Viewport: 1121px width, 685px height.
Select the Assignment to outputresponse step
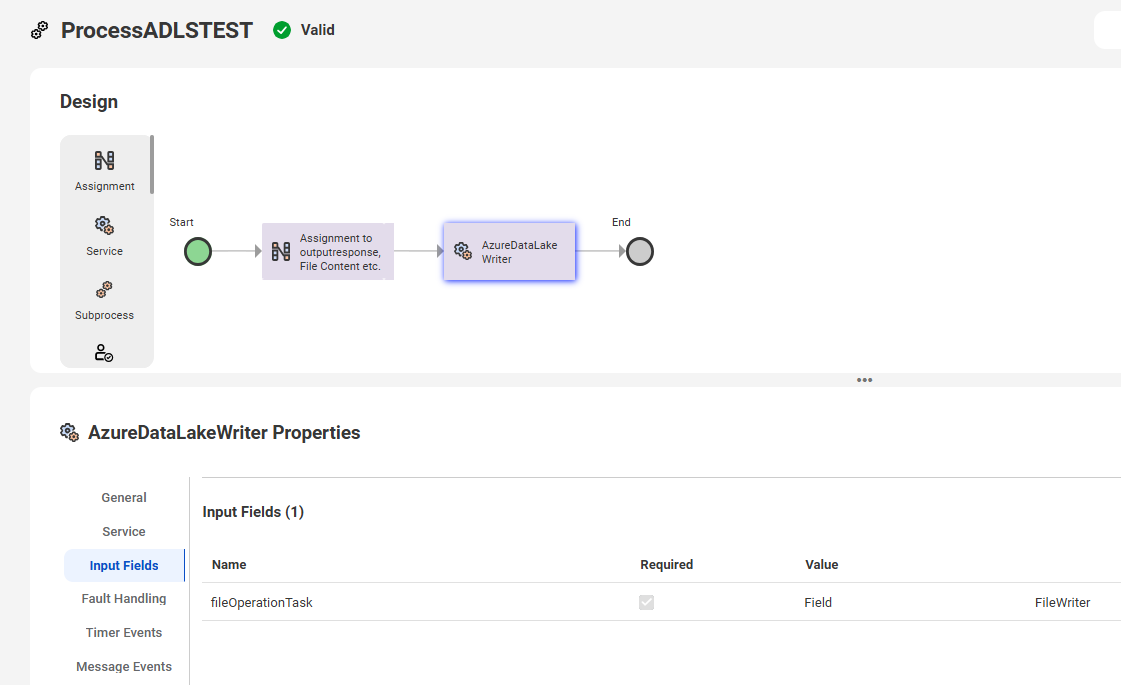328,252
